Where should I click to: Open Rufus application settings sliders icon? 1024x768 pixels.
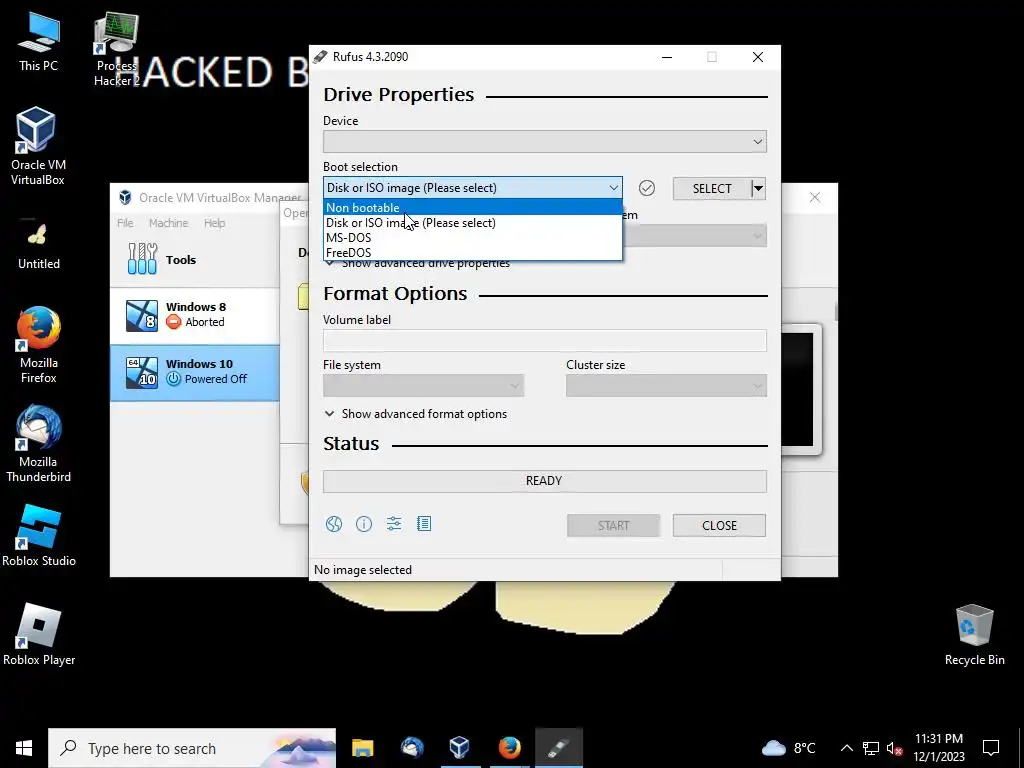394,524
